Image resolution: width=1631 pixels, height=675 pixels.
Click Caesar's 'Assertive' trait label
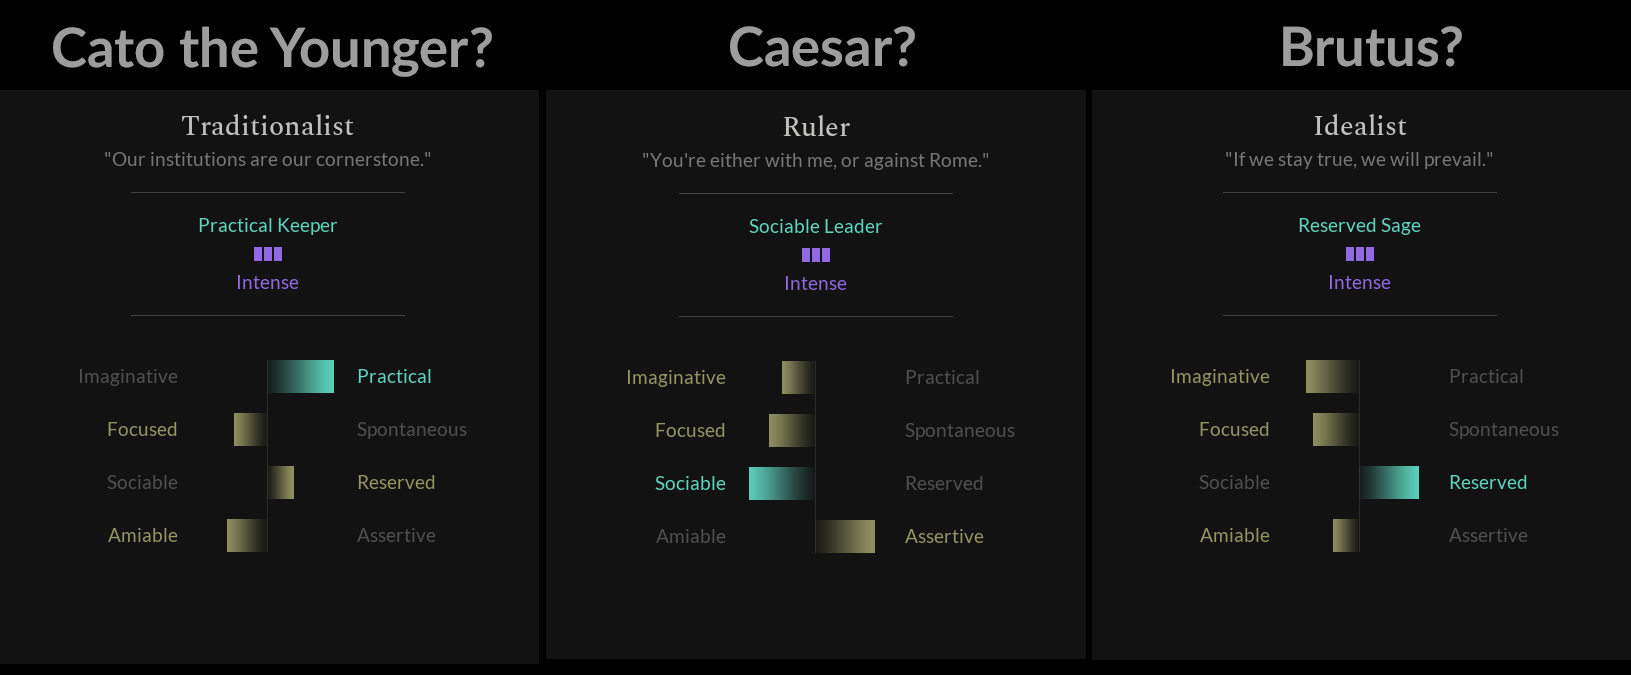point(944,536)
